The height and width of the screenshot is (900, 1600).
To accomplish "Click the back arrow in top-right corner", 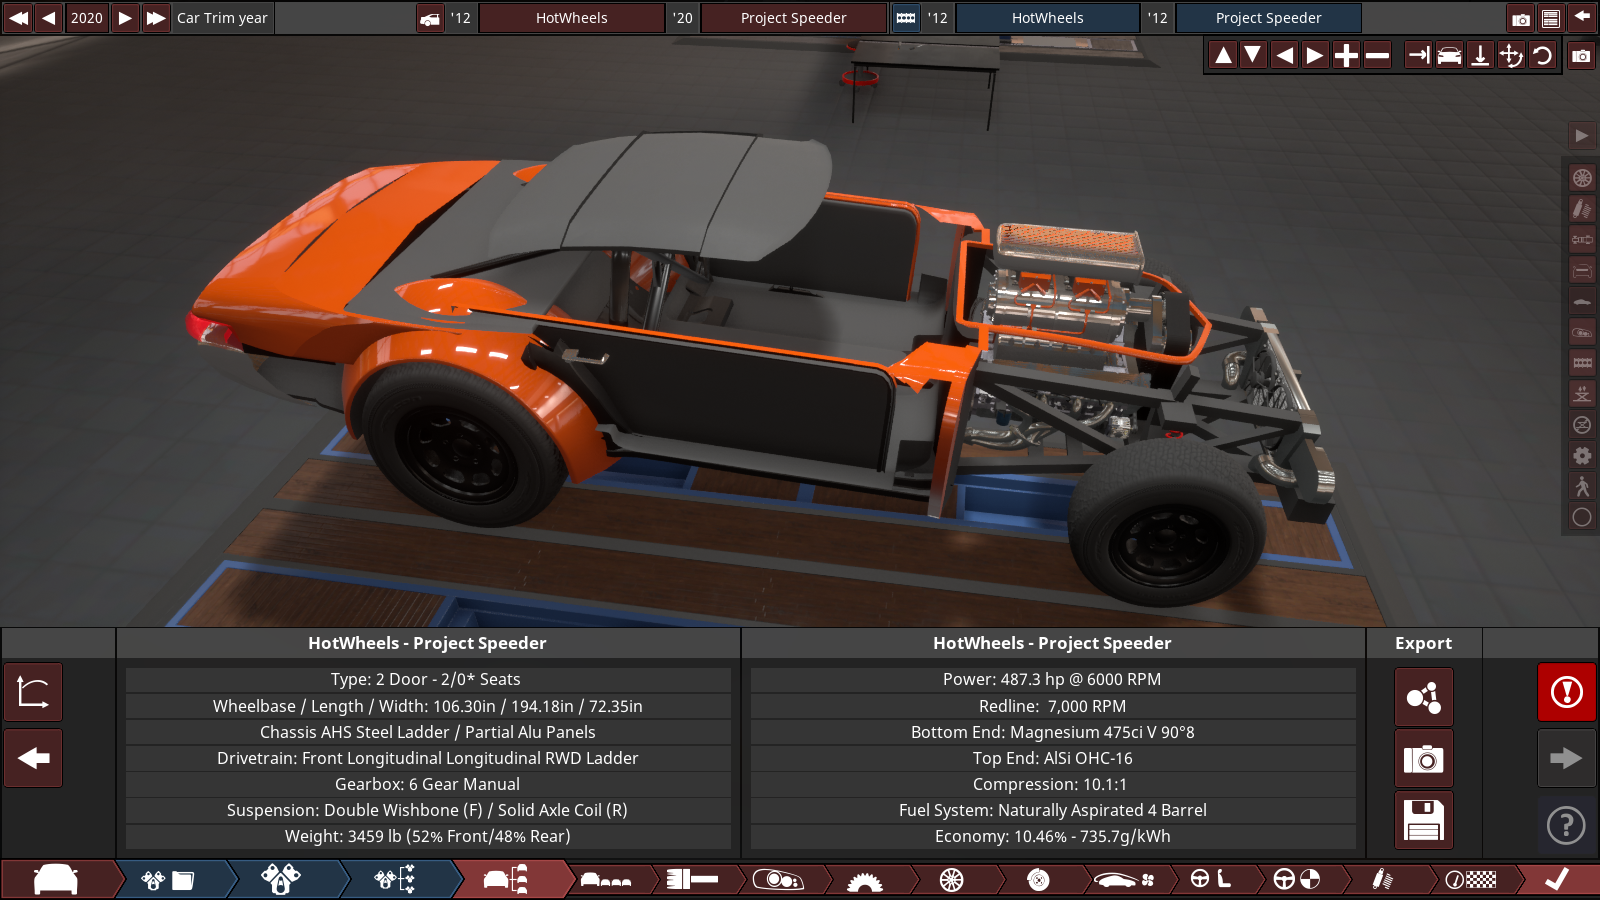I will coord(1582,18).
